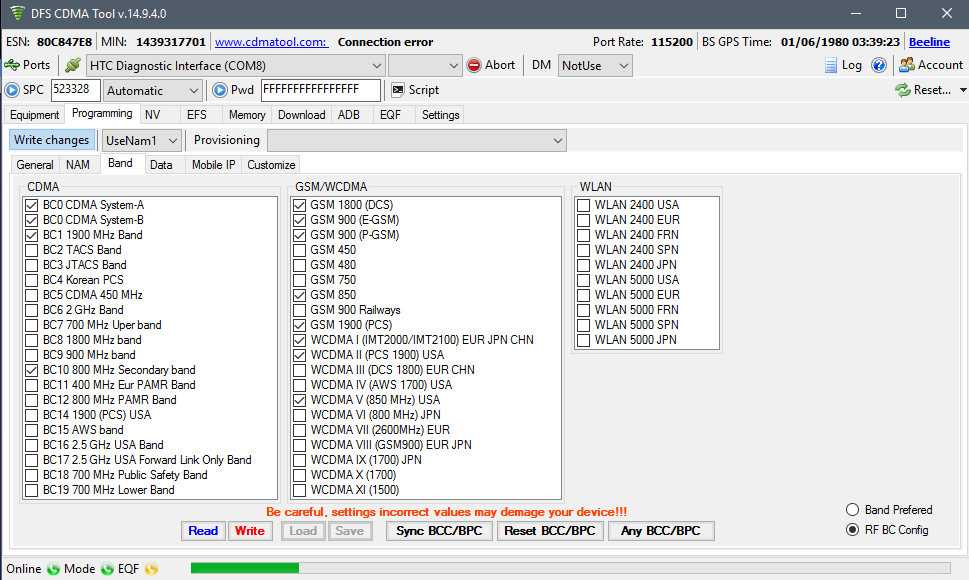The image size is (969, 580).
Task: Click the green progress bar
Action: coord(245,568)
